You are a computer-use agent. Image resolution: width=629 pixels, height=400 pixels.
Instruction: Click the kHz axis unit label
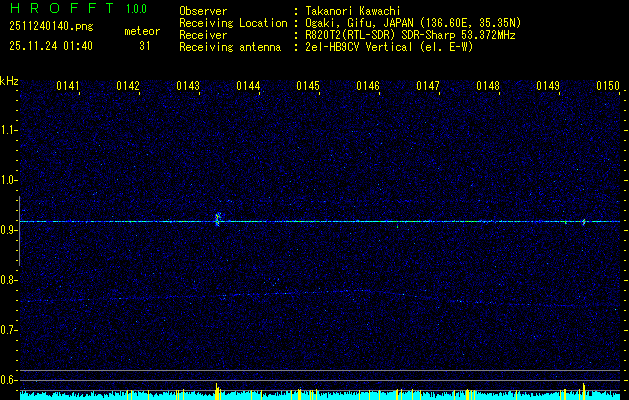click(9, 81)
